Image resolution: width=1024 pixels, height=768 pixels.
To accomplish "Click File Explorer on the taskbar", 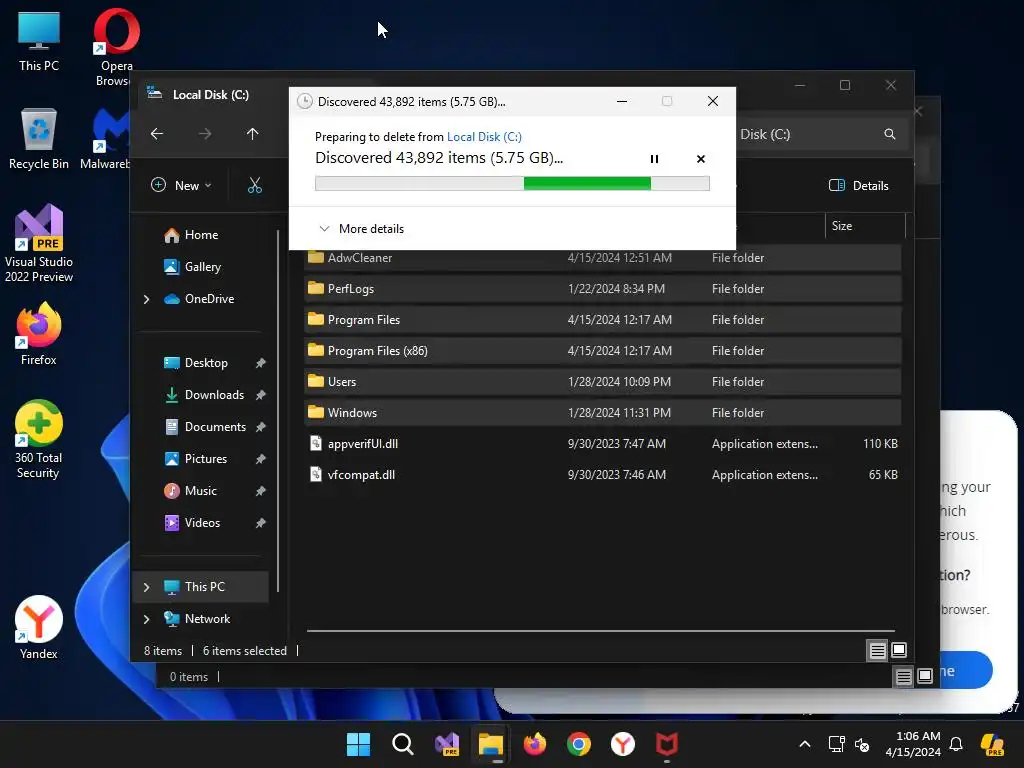I will 490,744.
